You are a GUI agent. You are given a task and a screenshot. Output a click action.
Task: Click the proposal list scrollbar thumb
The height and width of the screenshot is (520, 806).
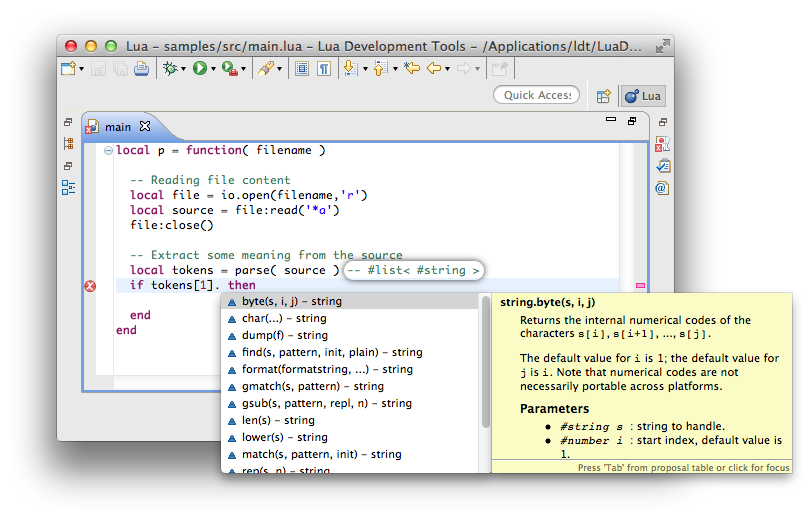pos(486,362)
